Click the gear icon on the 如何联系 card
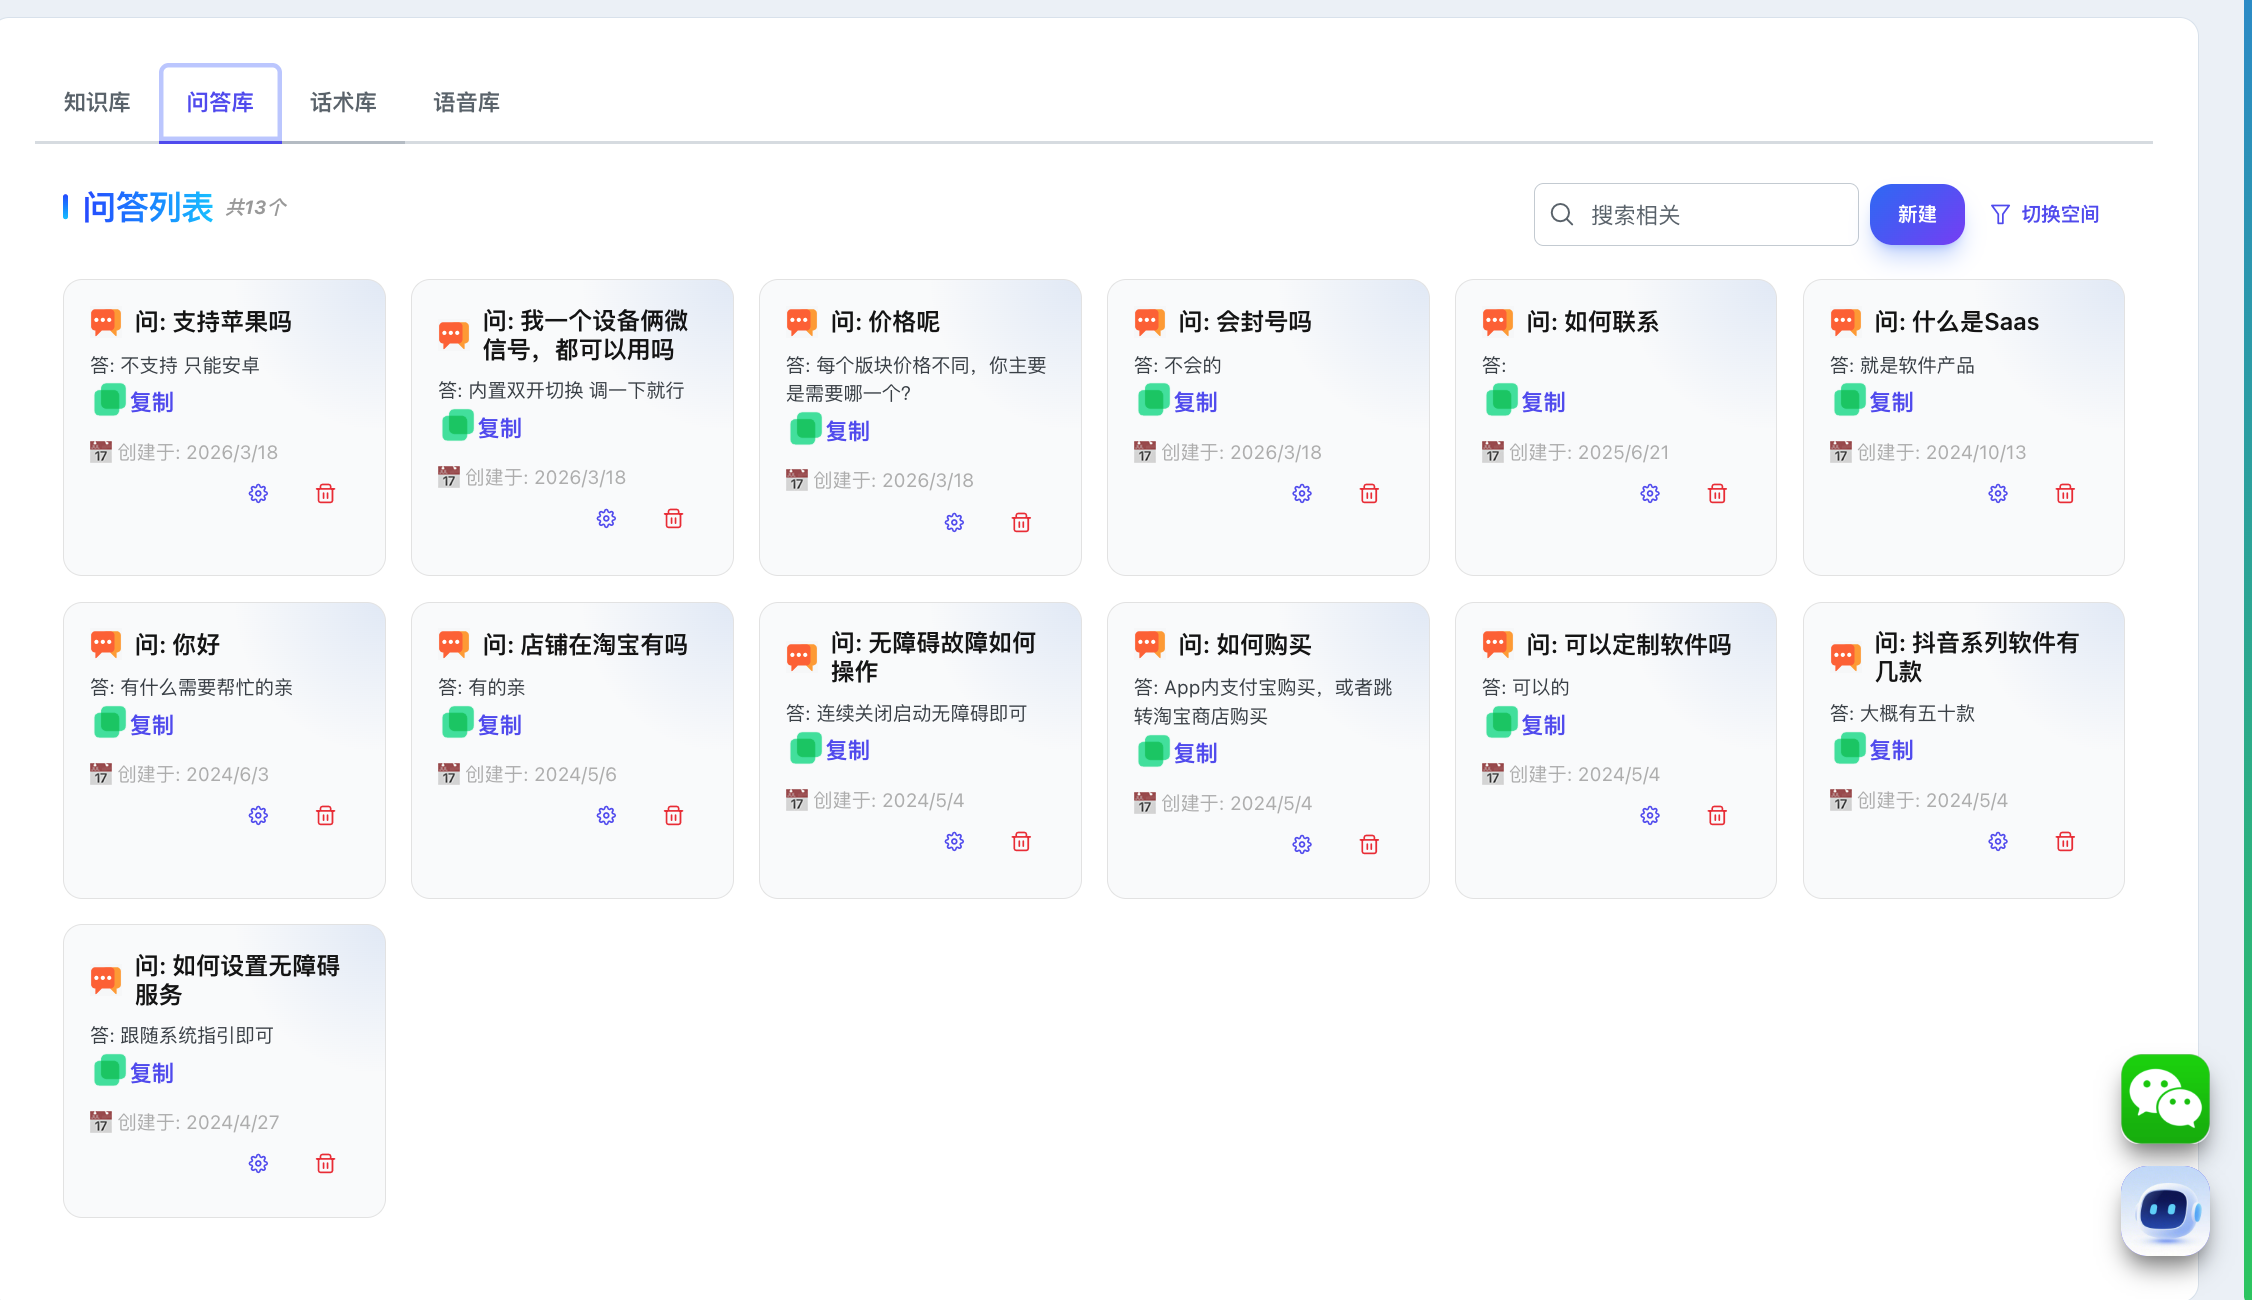This screenshot has height=1300, width=2252. (1650, 494)
